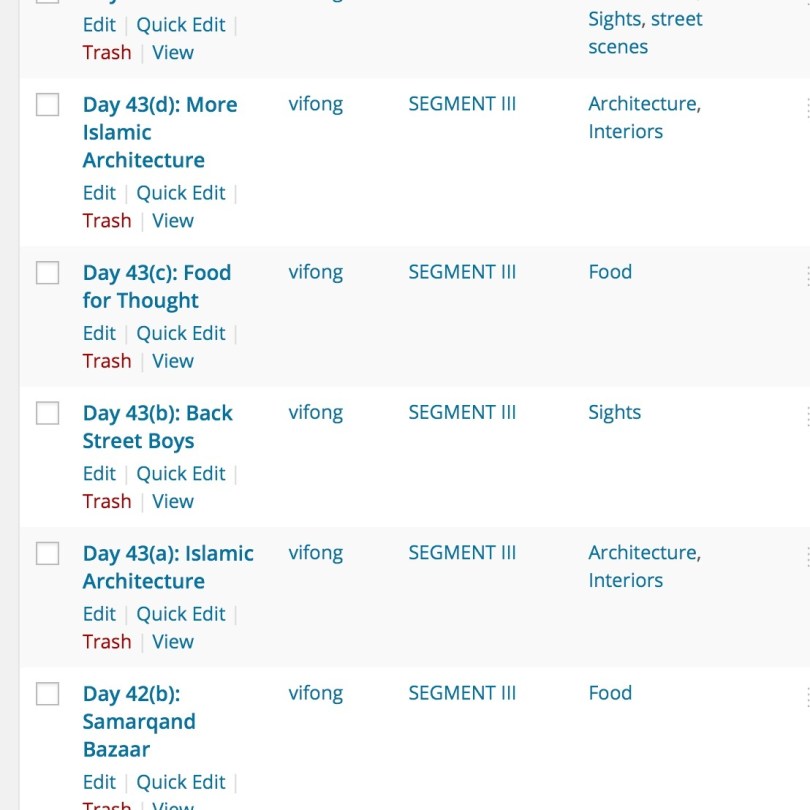This screenshot has height=810, width=810.
Task: Select the Day 43(b) Back Street Boys checkbox
Action: pyautogui.click(x=48, y=413)
